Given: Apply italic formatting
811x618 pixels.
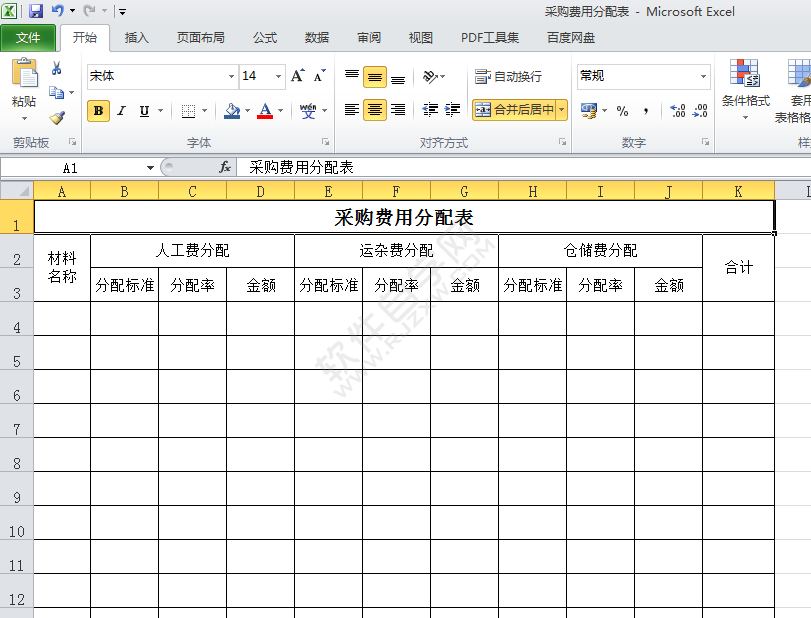Looking at the screenshot, I should (120, 111).
